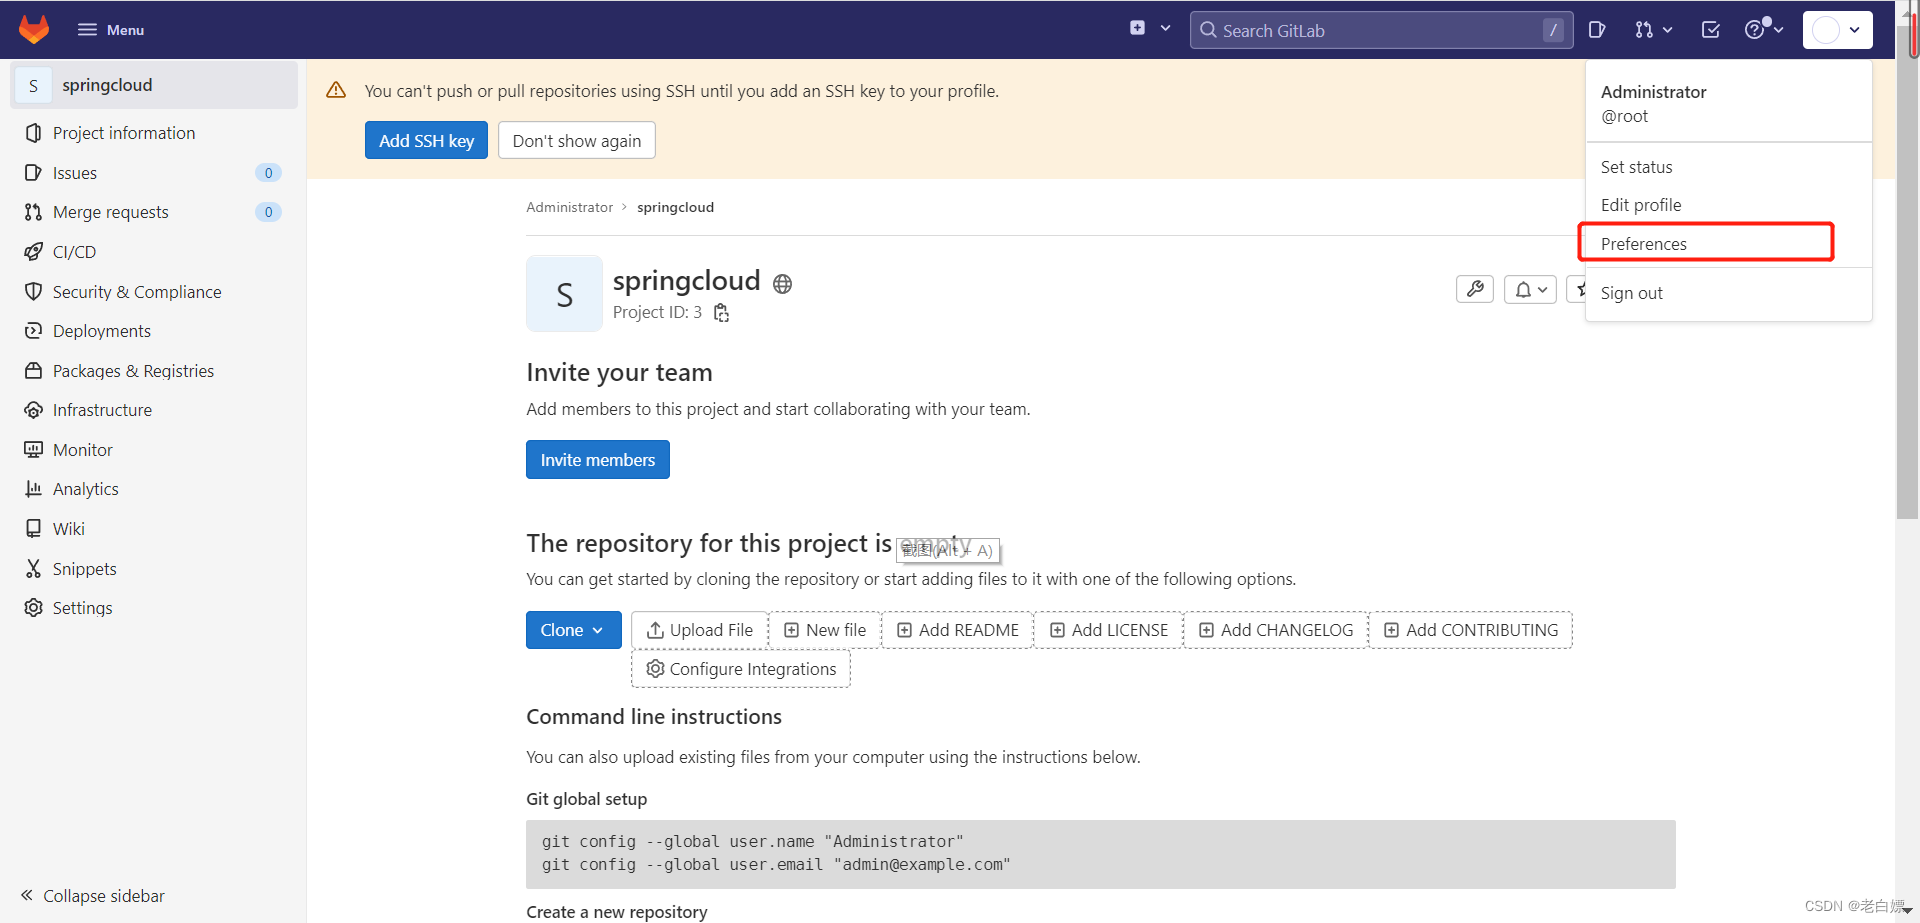Open Security & Compliance shield icon
This screenshot has height=923, width=1920.
33,292
